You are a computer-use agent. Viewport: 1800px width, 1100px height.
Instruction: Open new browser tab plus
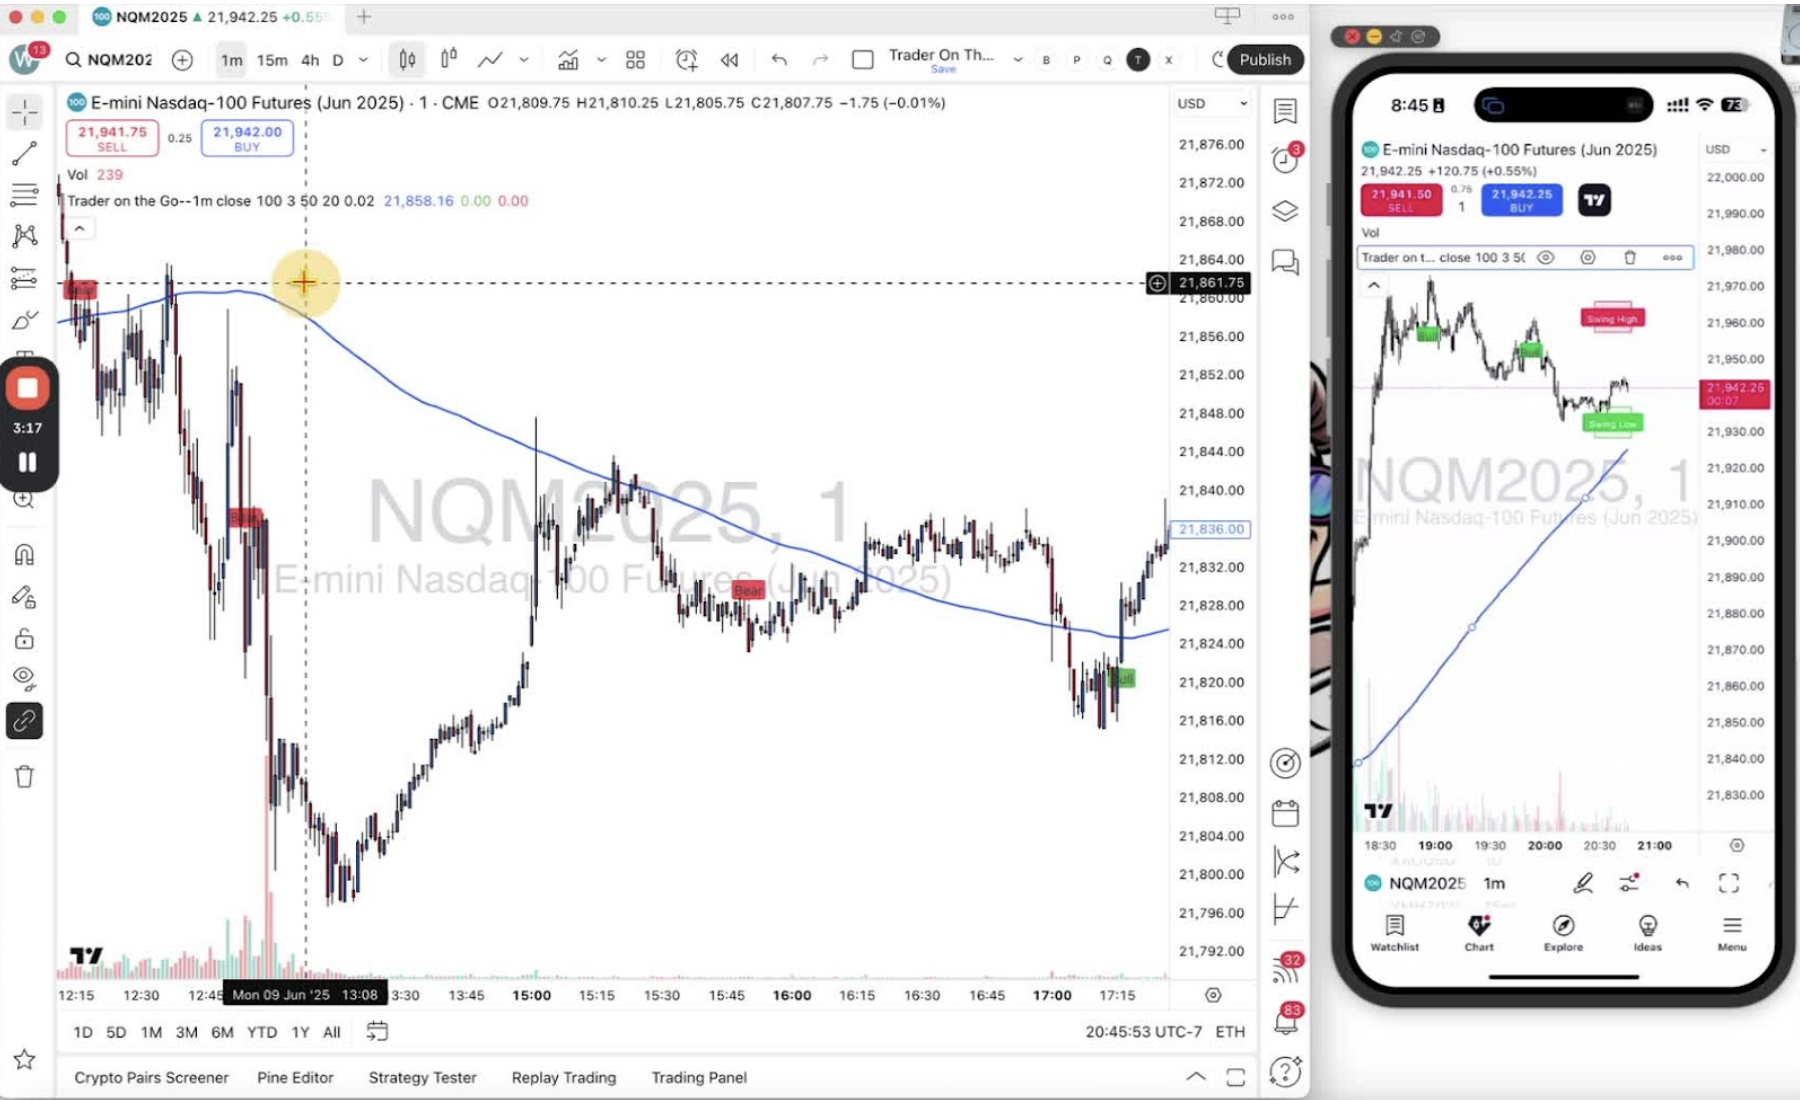coord(364,16)
